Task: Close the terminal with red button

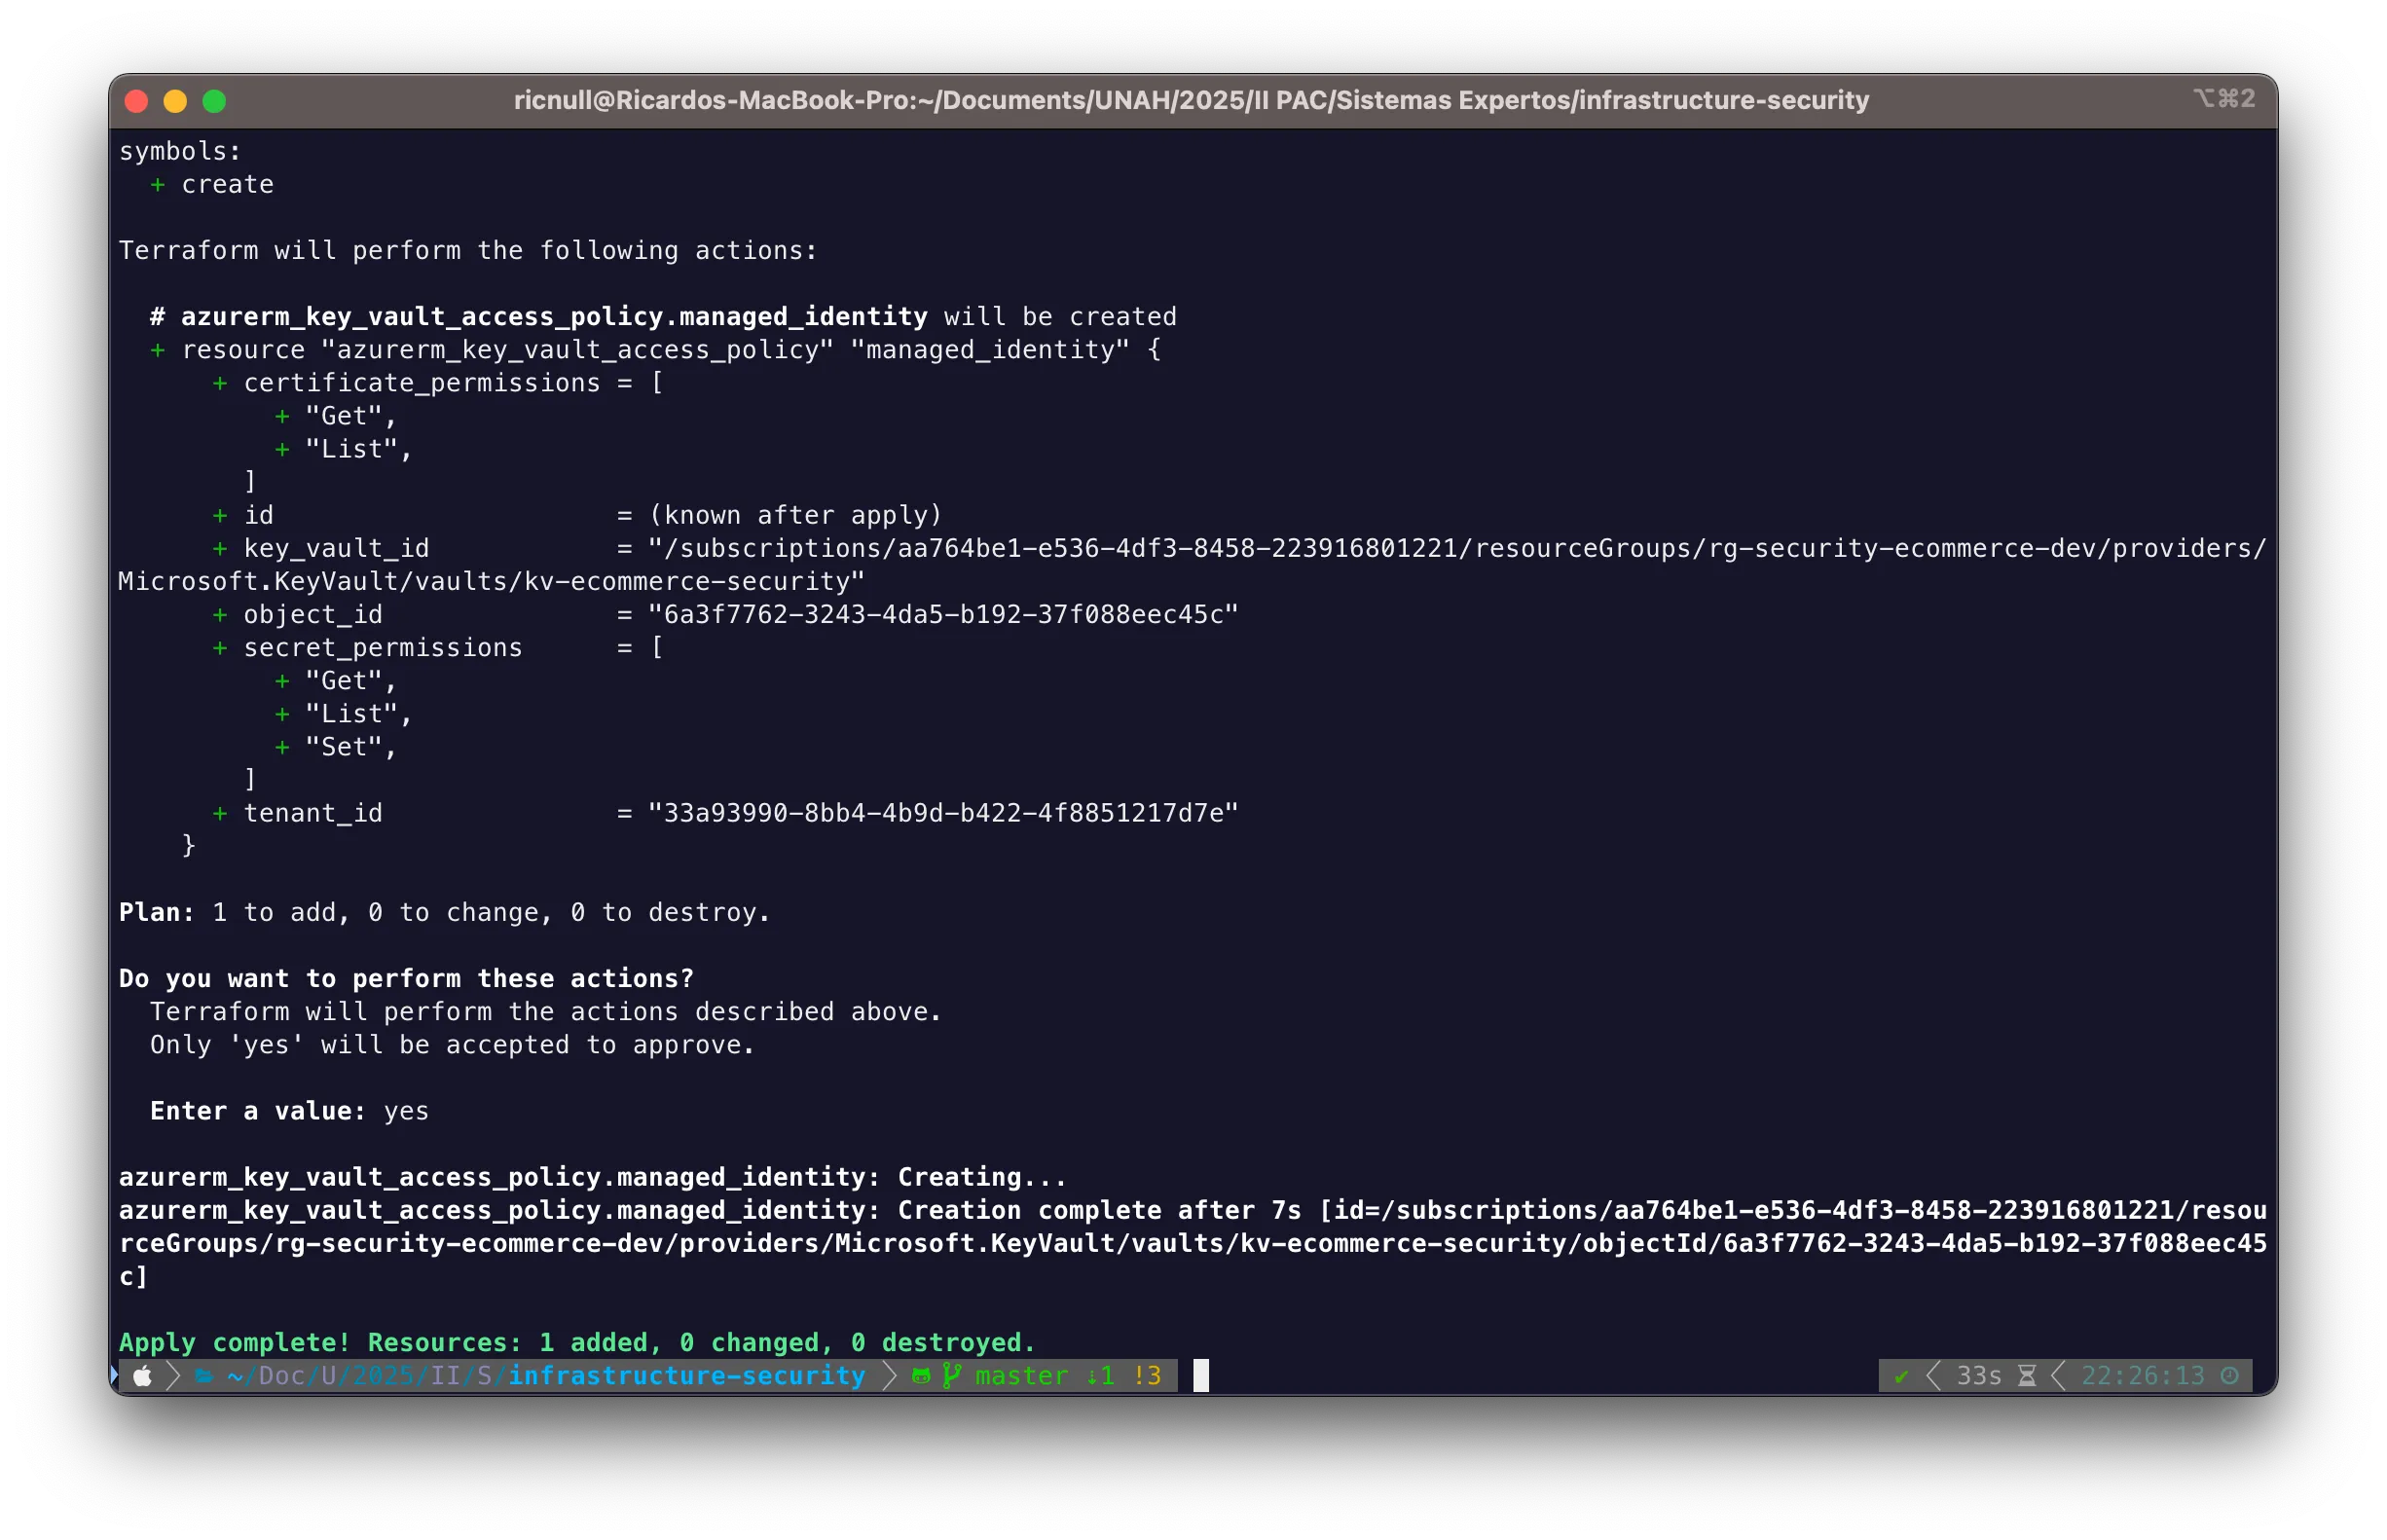Action: click(x=137, y=101)
